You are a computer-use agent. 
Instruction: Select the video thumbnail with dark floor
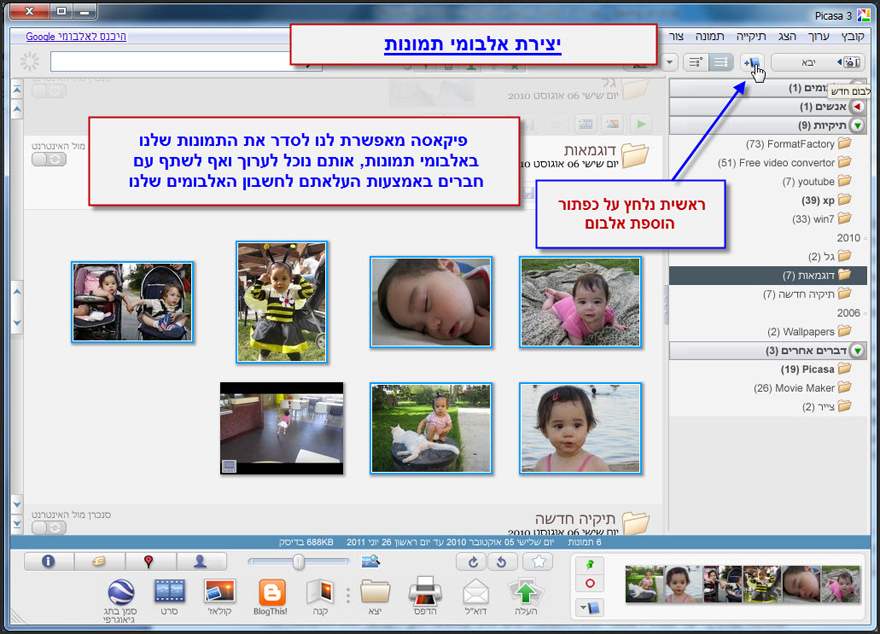click(281, 429)
